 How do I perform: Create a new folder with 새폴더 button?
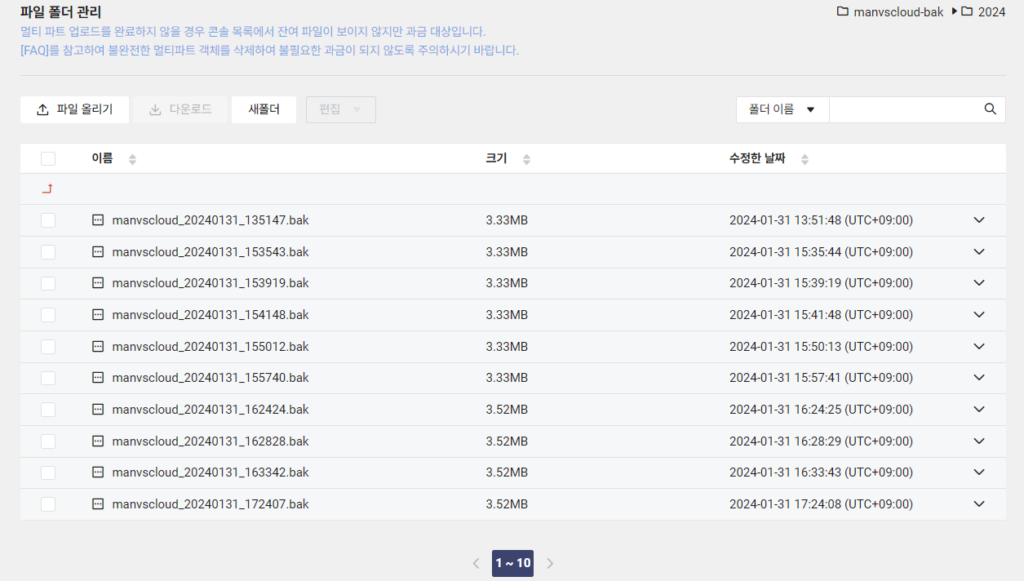point(263,109)
